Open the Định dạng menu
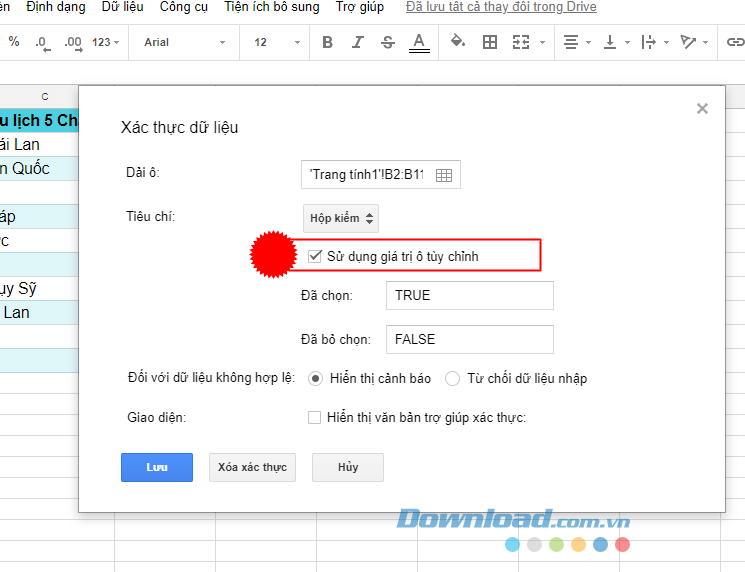The width and height of the screenshot is (745, 572). [56, 7]
